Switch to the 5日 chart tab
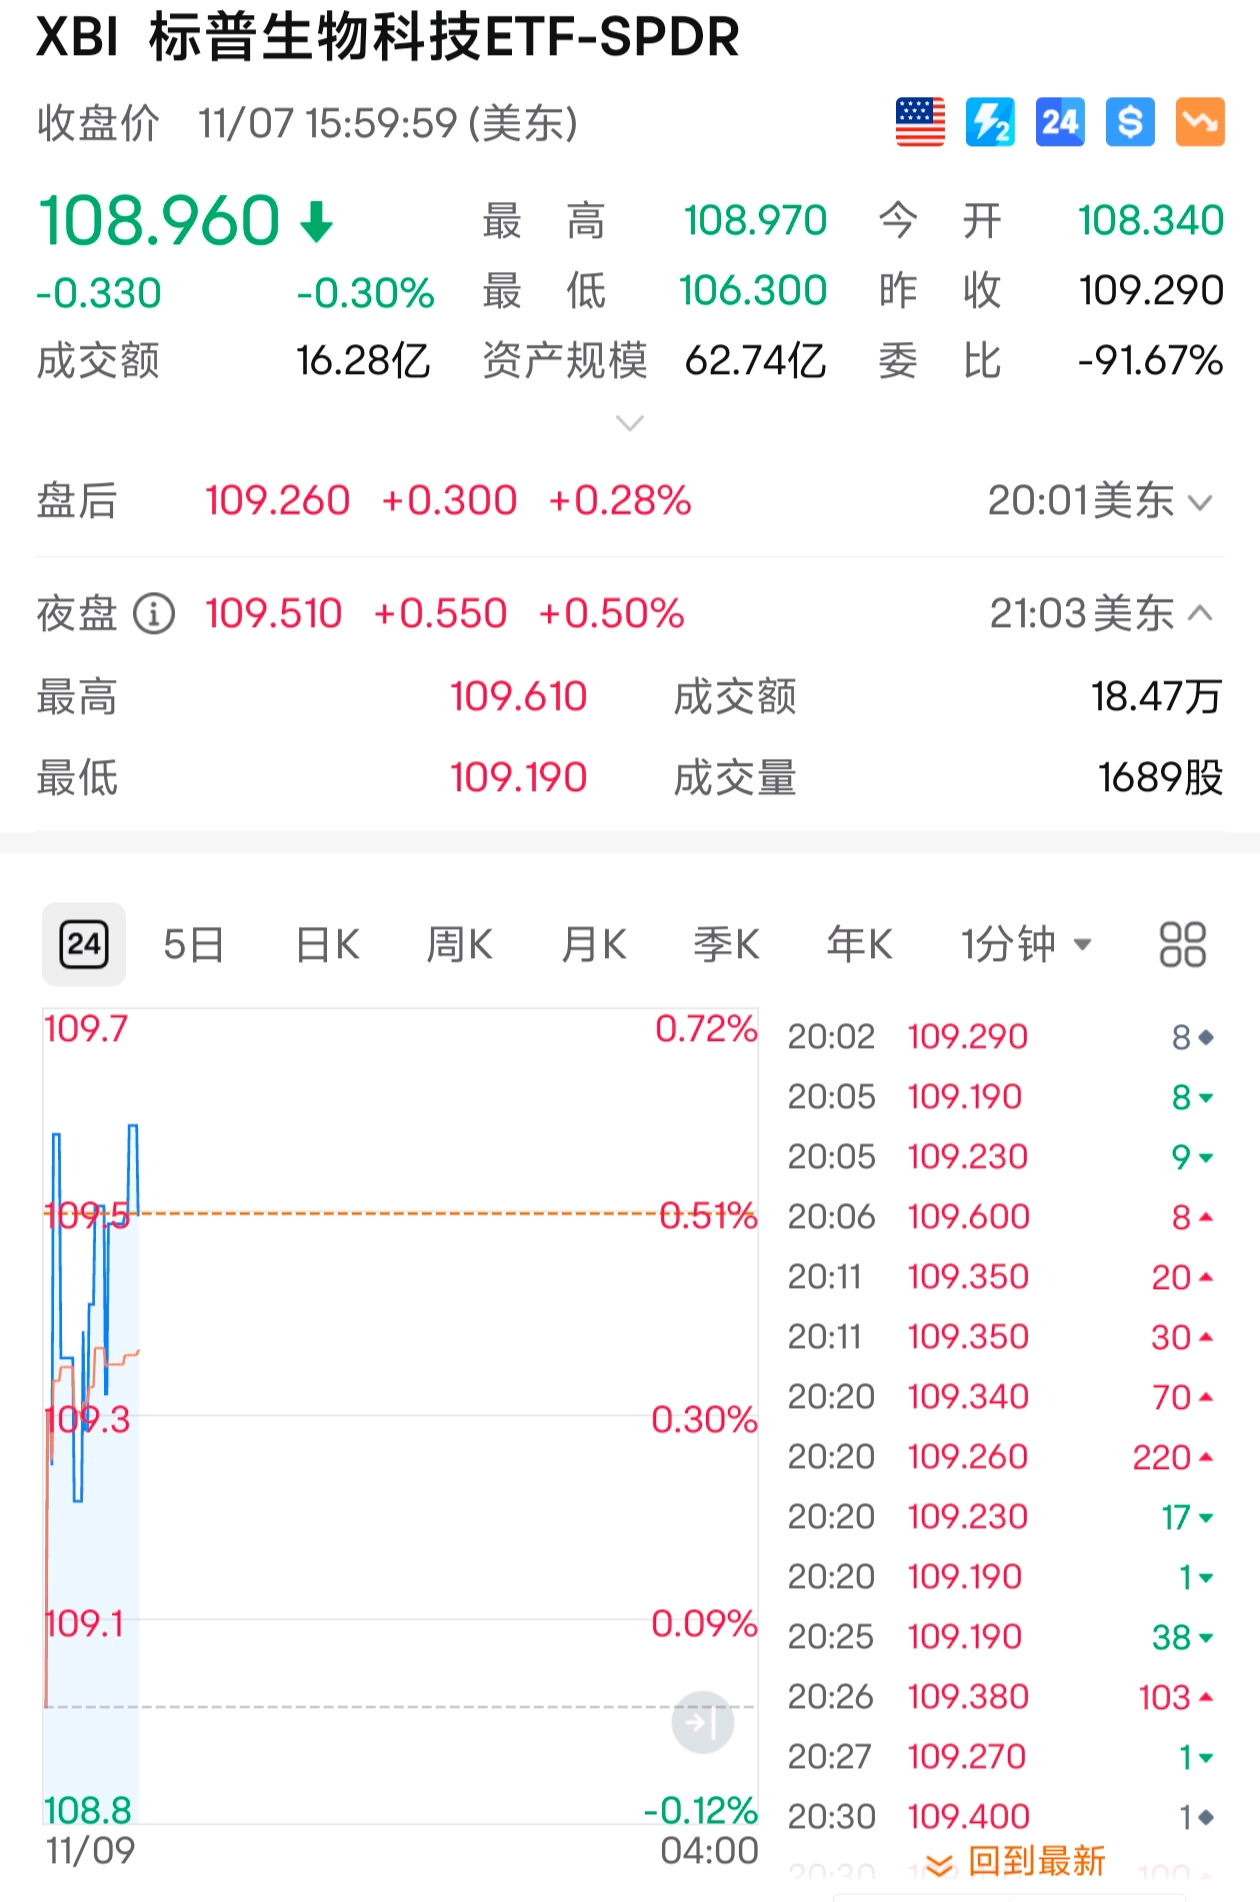Image resolution: width=1260 pixels, height=1902 pixels. [193, 944]
